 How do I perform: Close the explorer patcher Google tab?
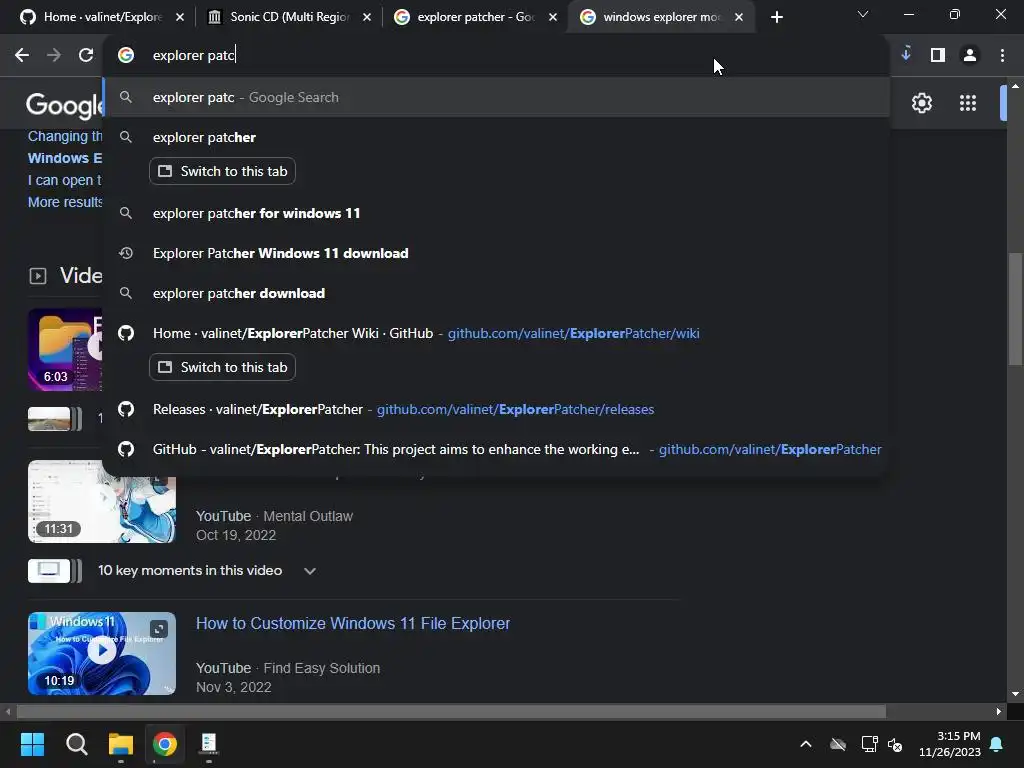[553, 18]
